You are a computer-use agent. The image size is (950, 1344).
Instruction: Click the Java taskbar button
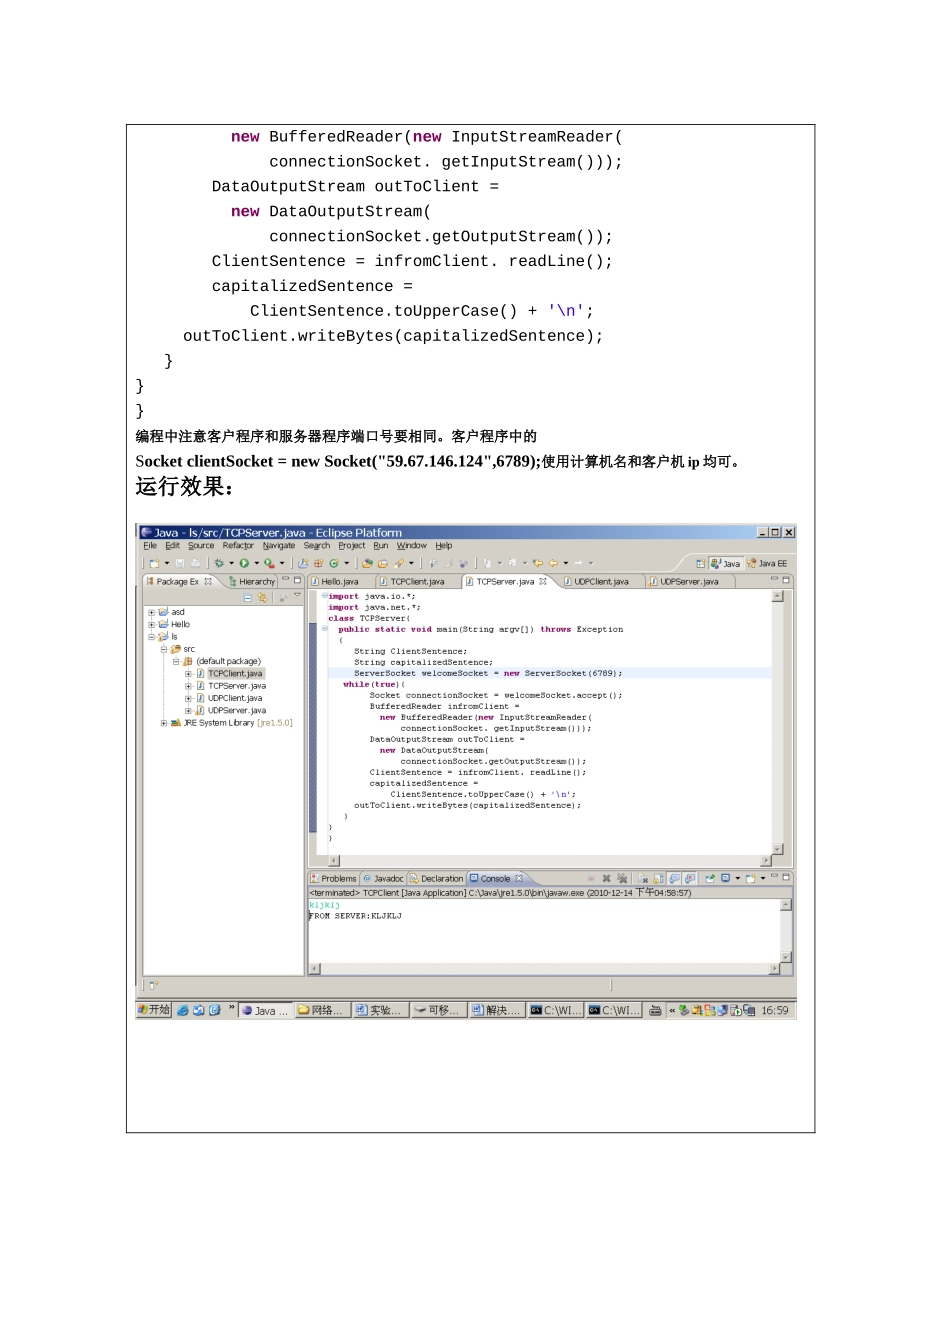[265, 1010]
